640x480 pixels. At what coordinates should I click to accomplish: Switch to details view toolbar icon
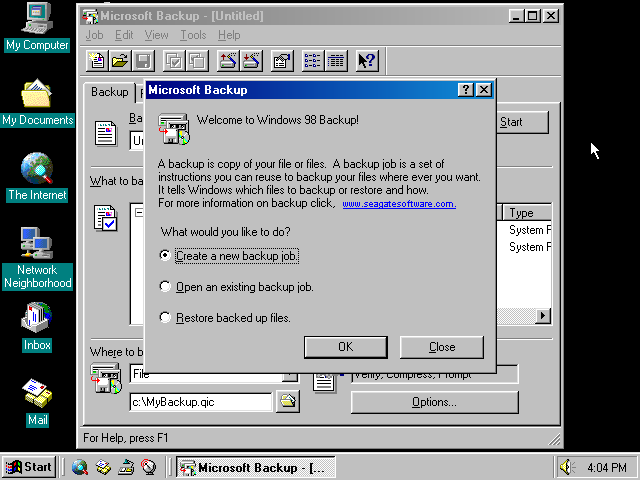coord(336,61)
